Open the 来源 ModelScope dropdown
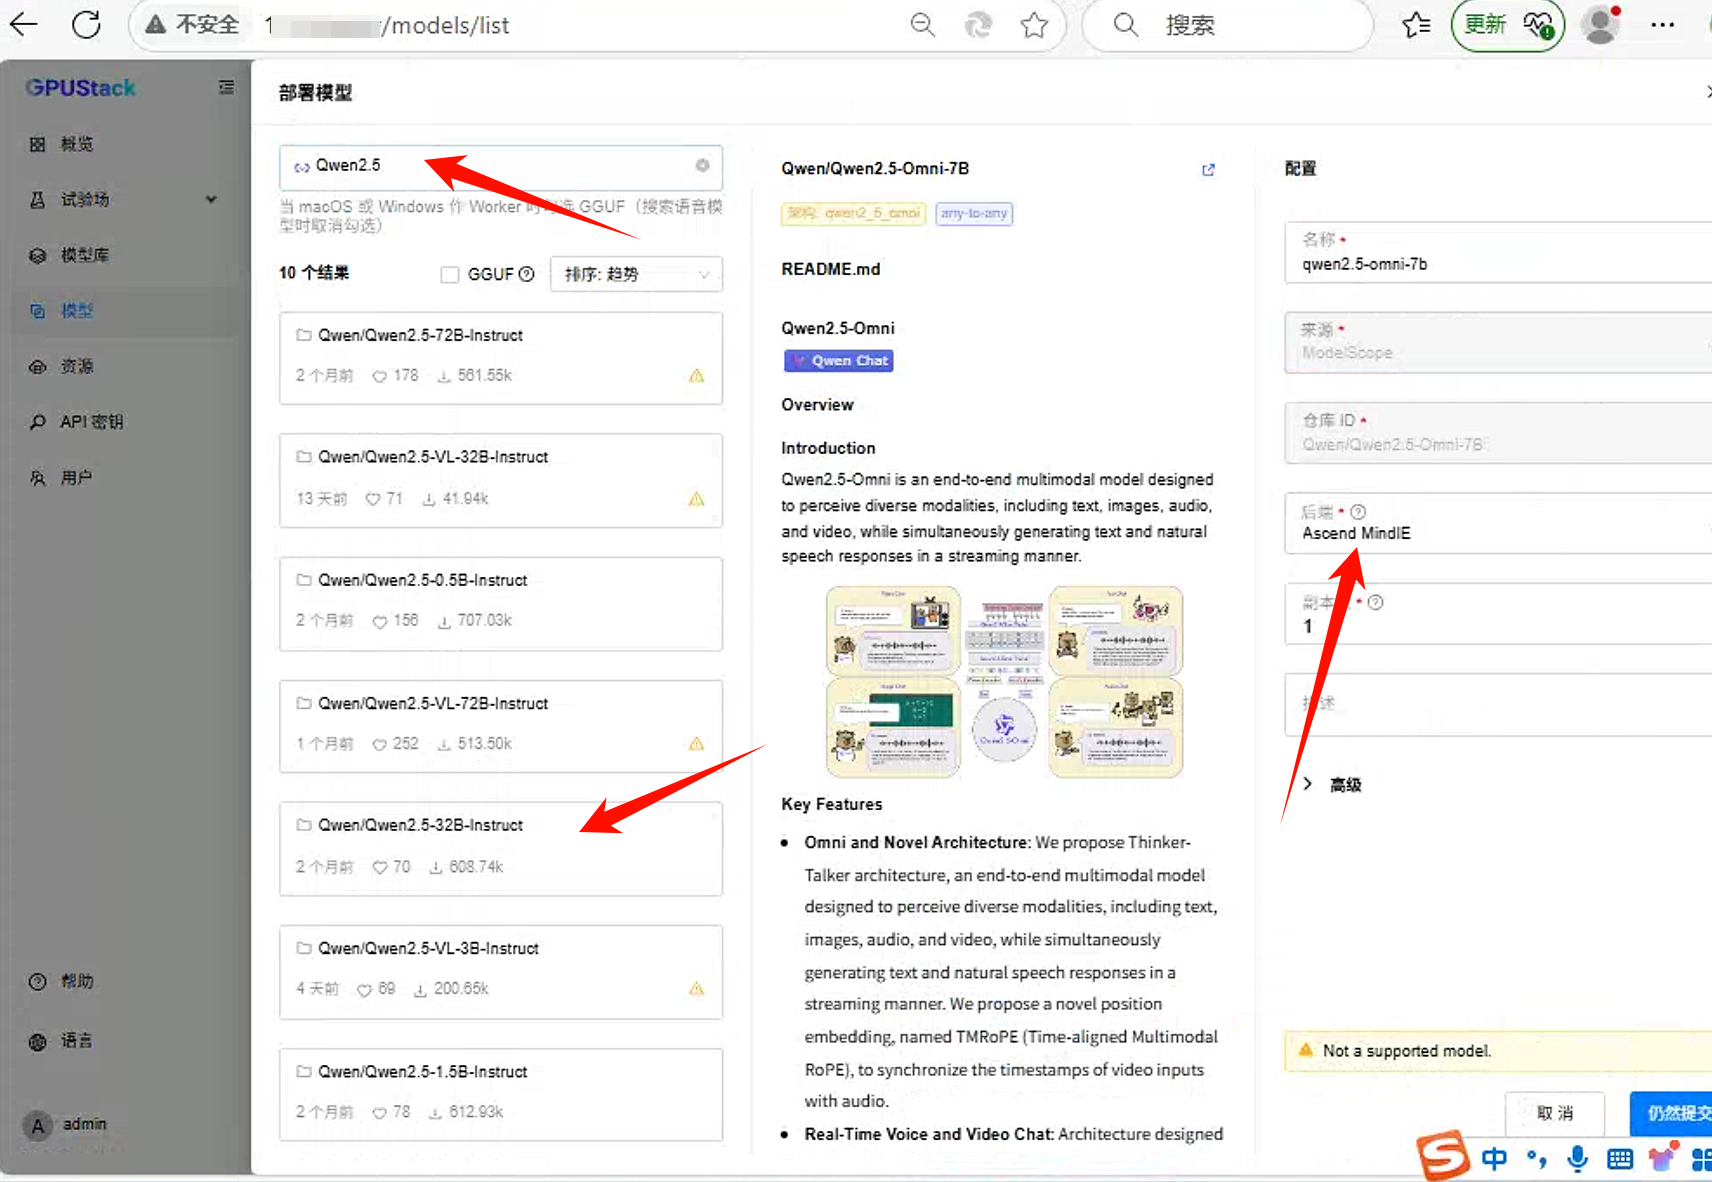Viewport: 1712px width, 1182px height. pos(1498,343)
